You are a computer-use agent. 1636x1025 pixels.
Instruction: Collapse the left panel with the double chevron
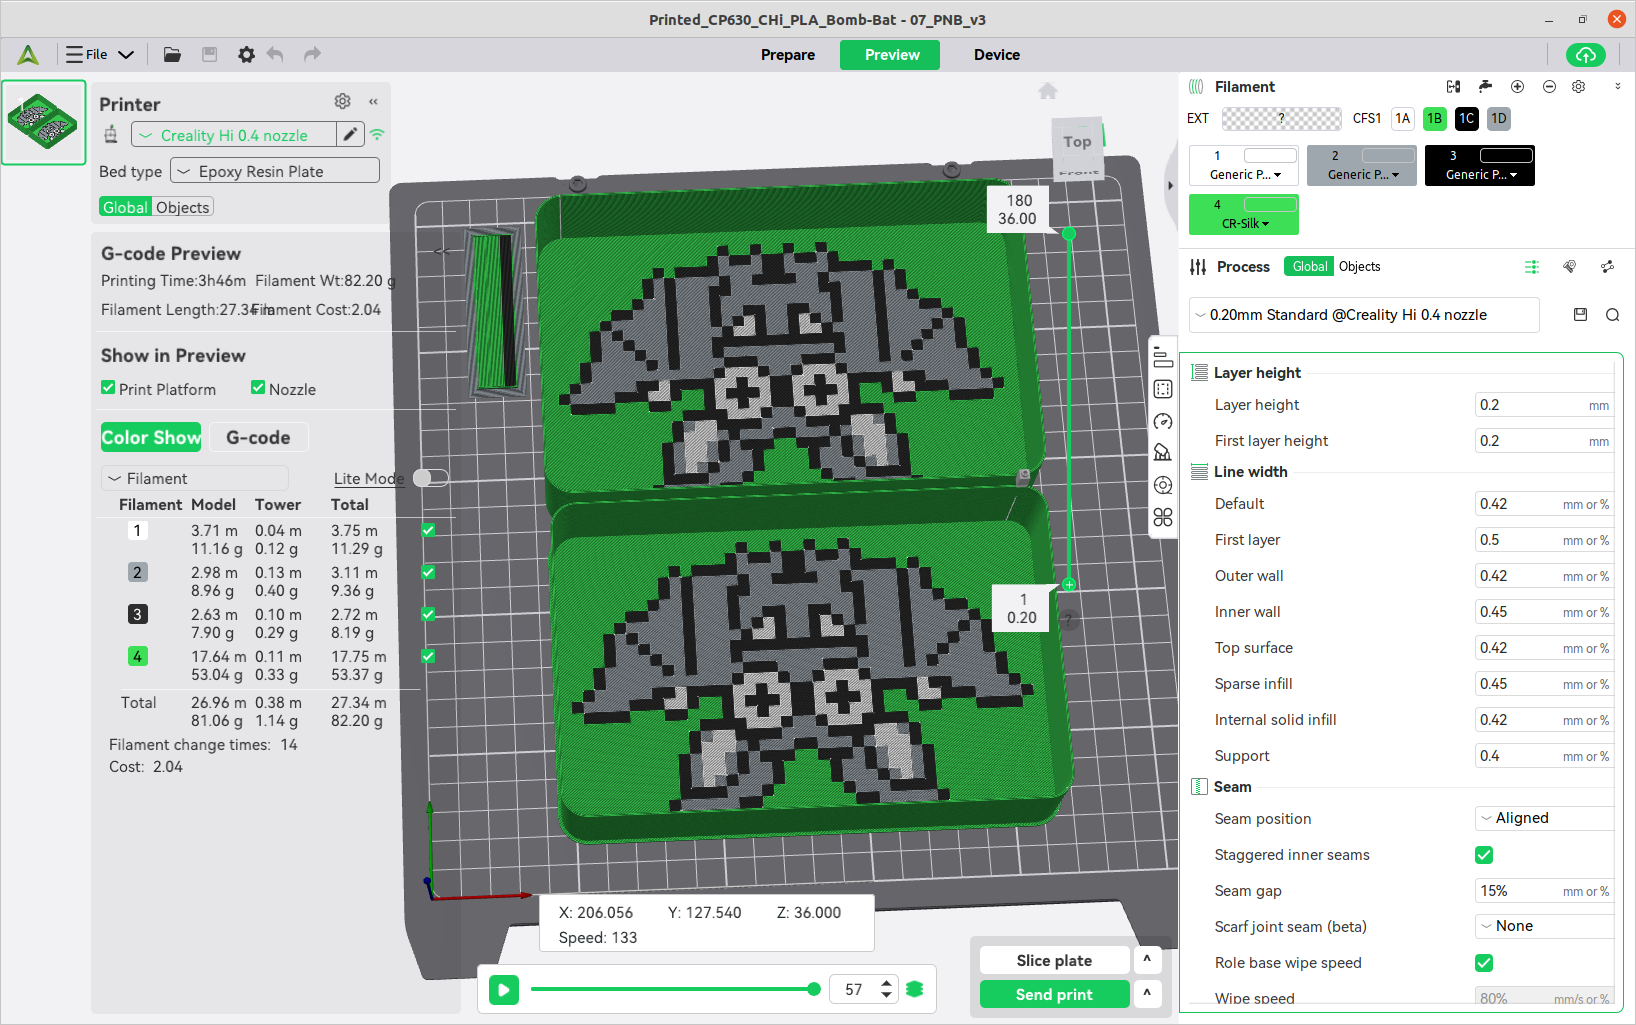[373, 102]
